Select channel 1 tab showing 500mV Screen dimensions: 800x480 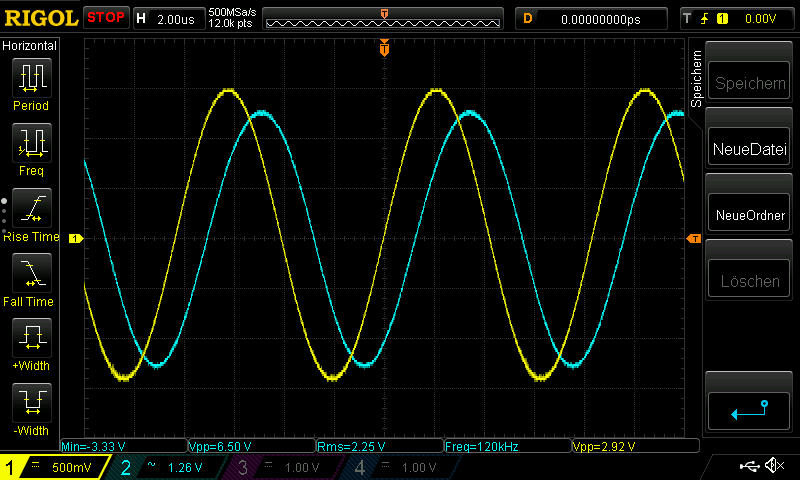54,467
